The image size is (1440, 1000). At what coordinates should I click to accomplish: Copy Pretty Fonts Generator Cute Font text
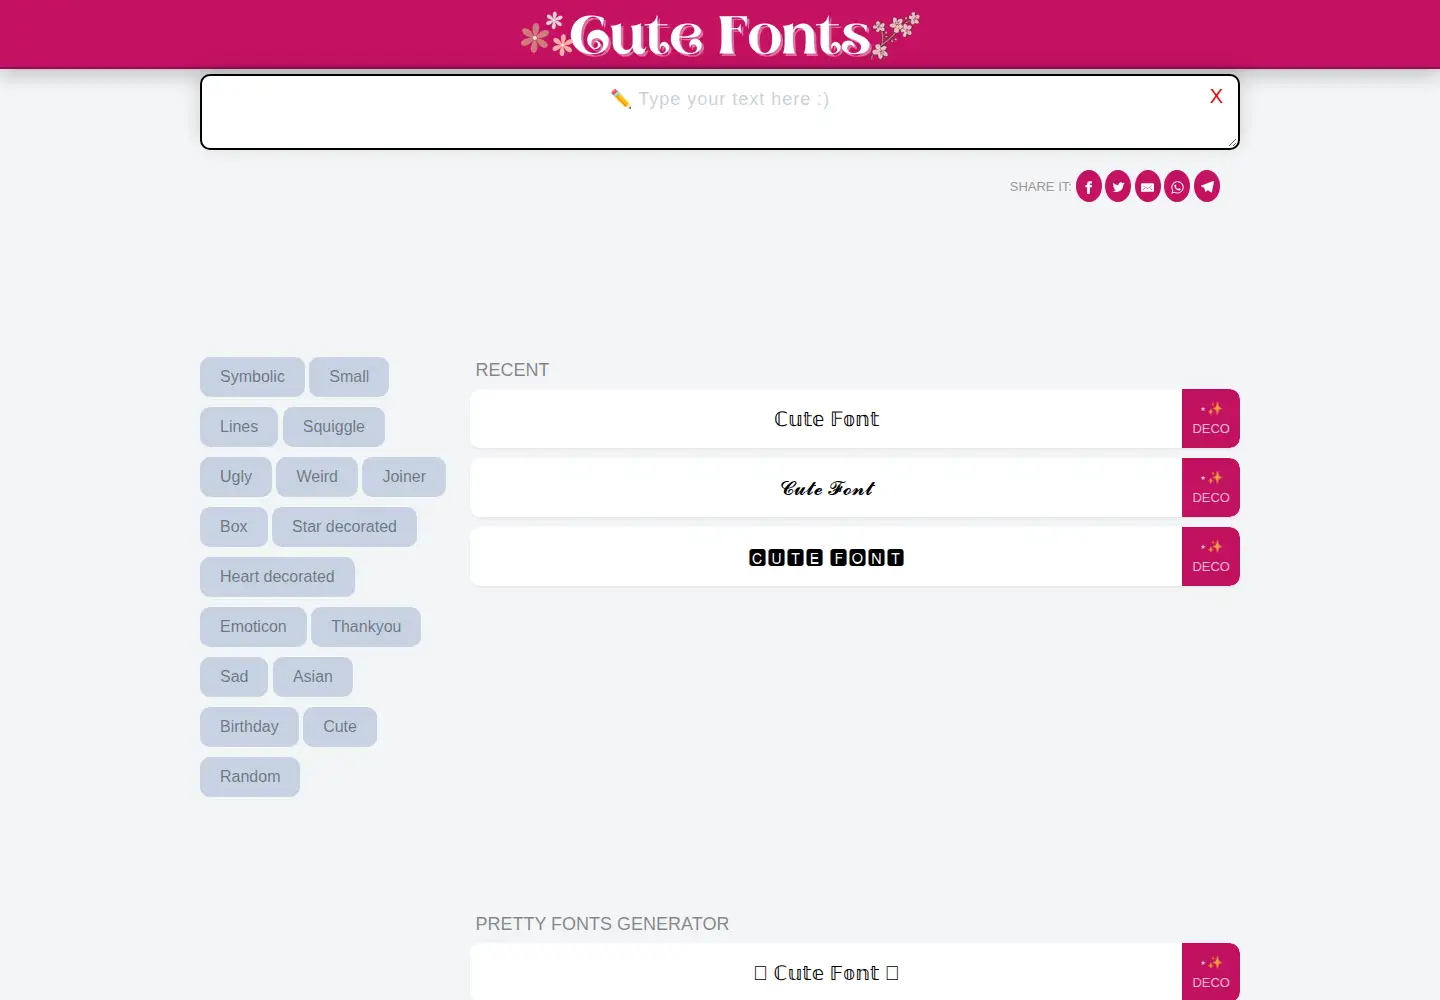pos(826,972)
